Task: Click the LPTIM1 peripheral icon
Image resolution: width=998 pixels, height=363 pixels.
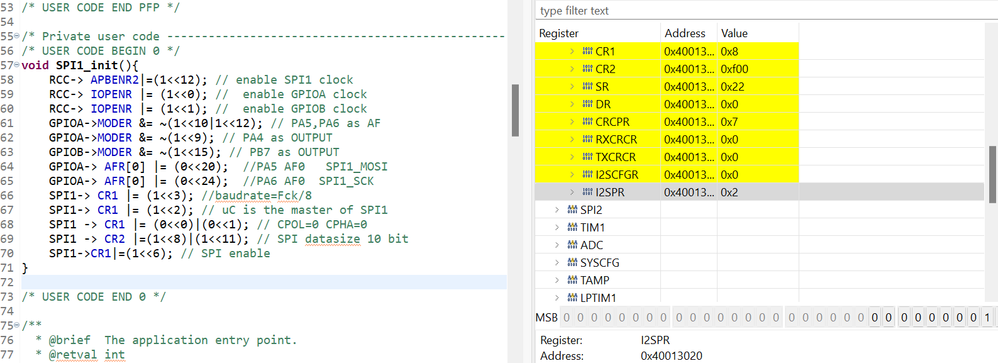Action: click(572, 297)
